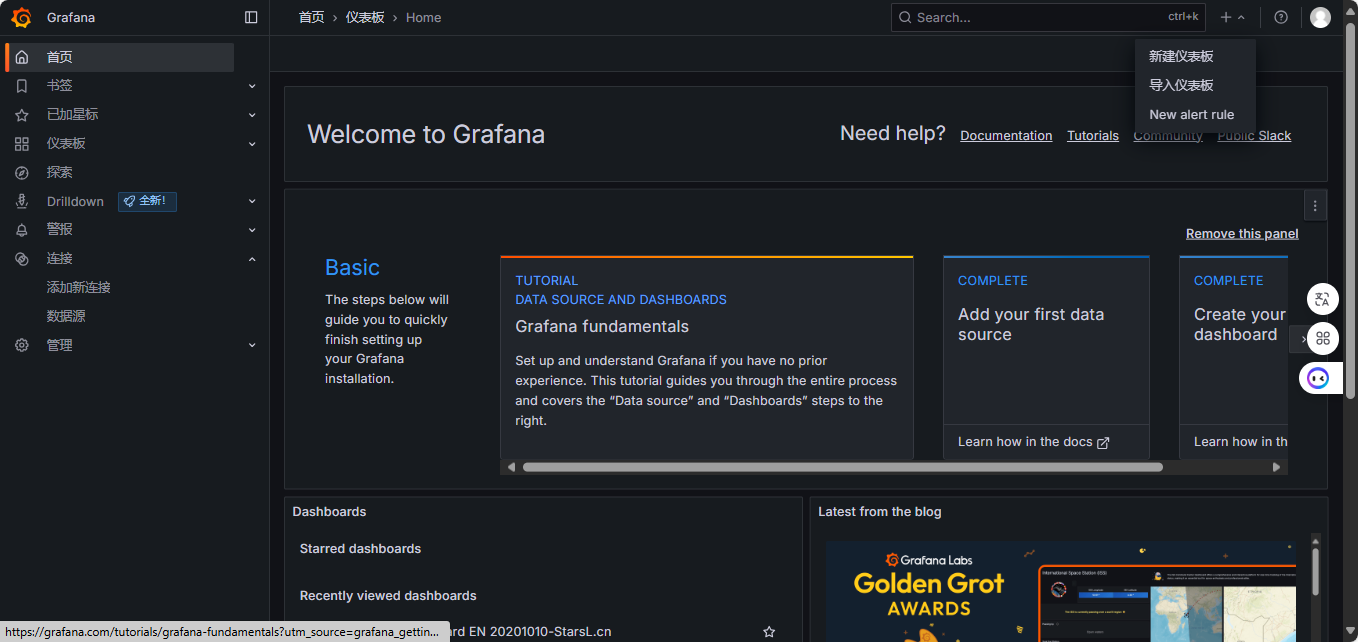Click the Drilldown icon in sidebar

pyautogui.click(x=22, y=201)
